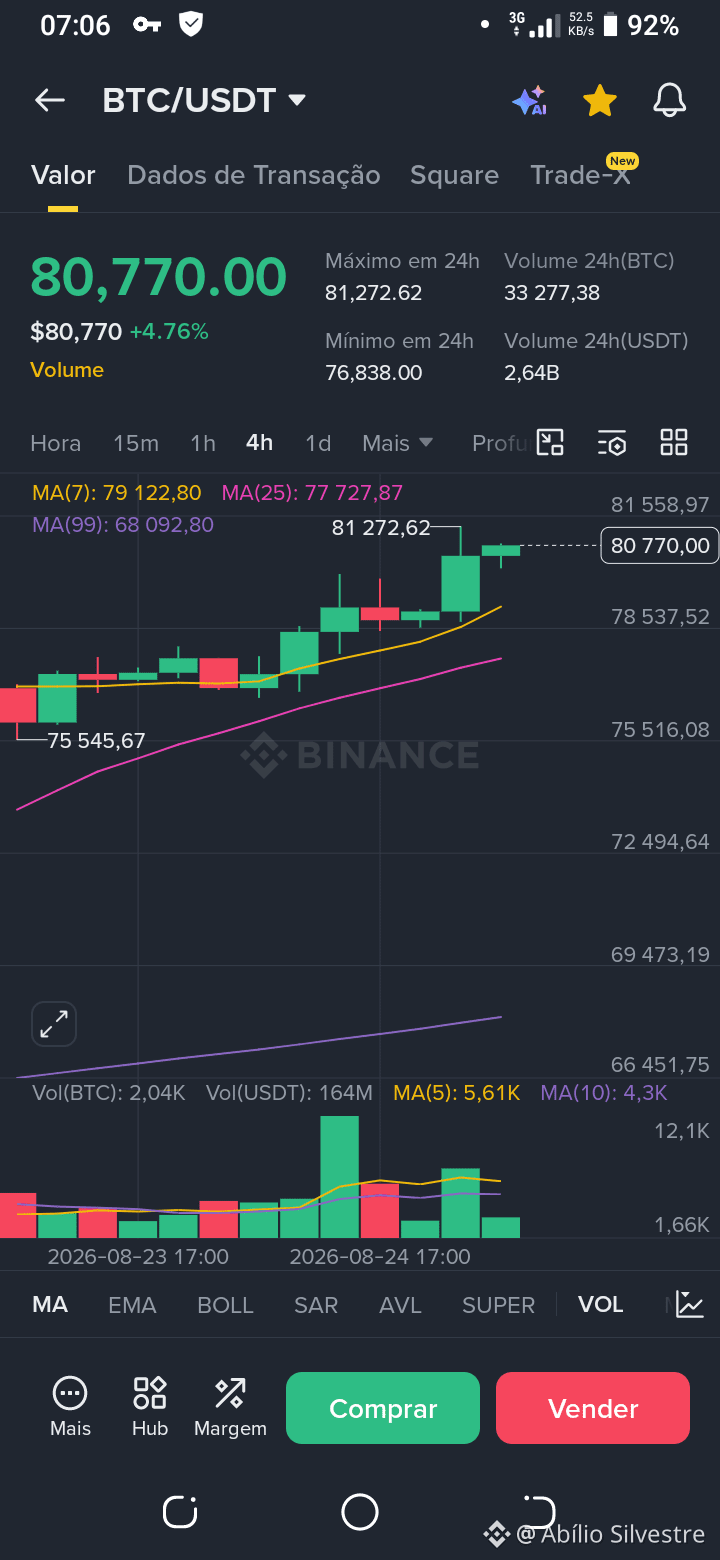Viewport: 720px width, 1560px height.
Task: Tap the yellow Volume label
Action: tap(67, 370)
